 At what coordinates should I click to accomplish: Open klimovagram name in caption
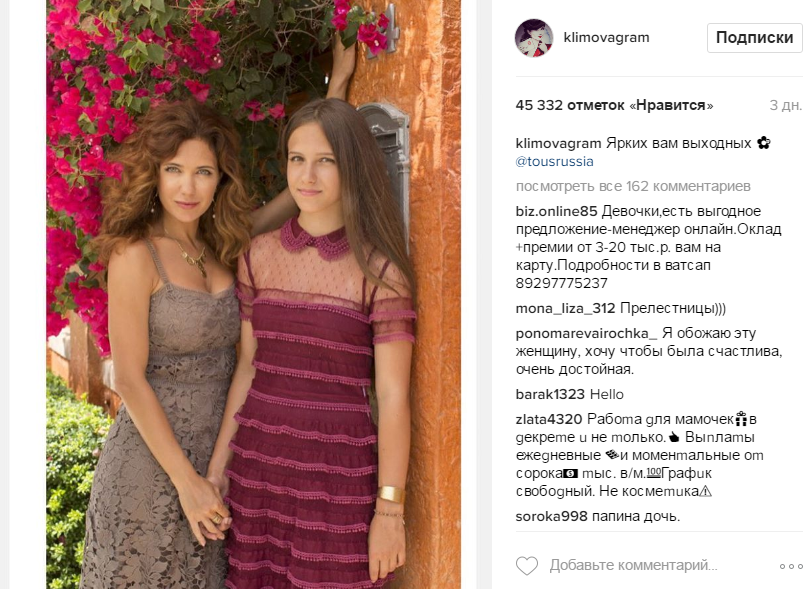point(558,143)
